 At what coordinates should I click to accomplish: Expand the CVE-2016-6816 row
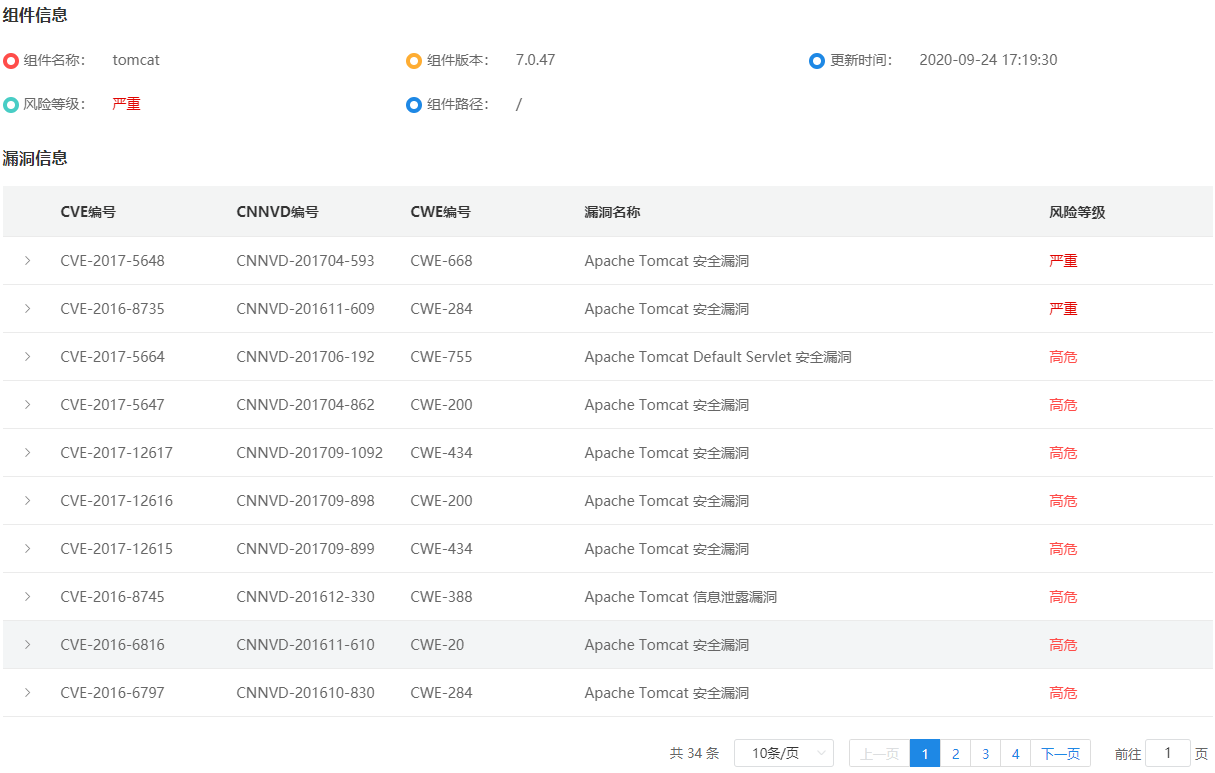click(27, 645)
